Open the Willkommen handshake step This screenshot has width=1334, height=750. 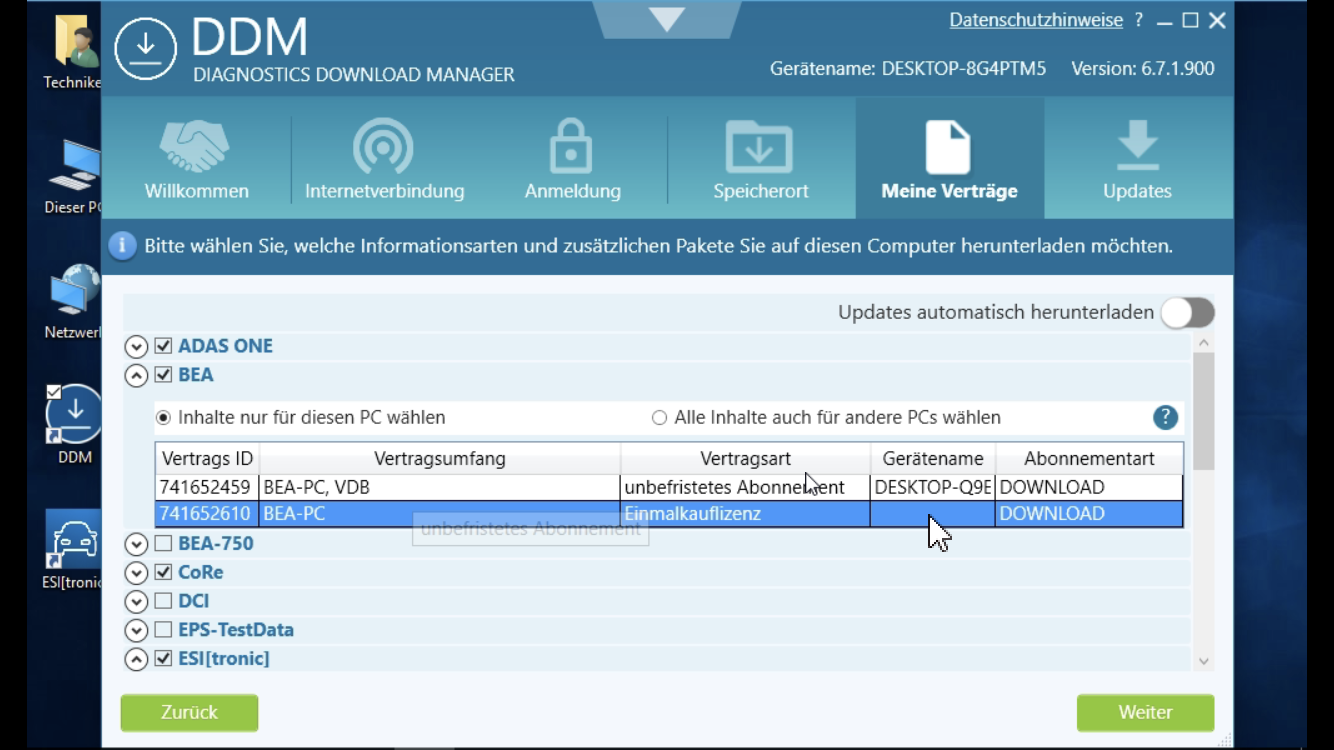(196, 159)
